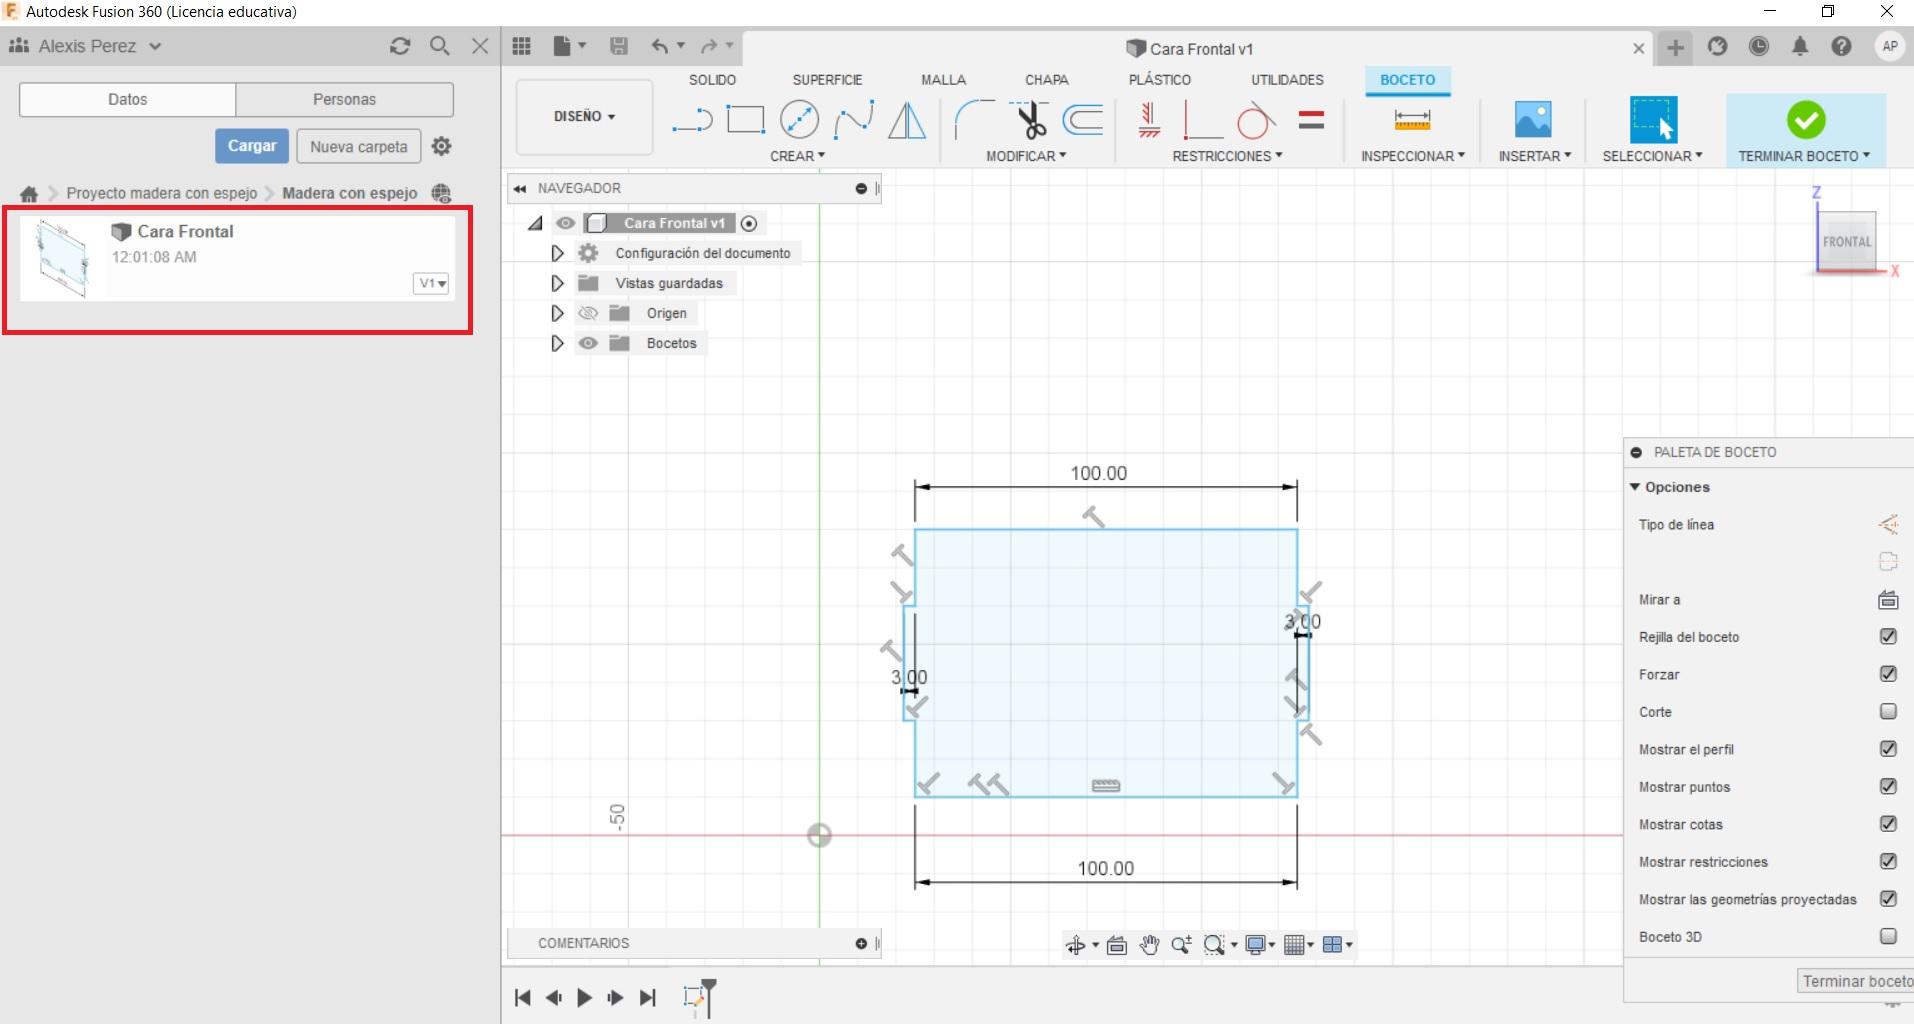This screenshot has height=1024, width=1914.
Task: Click the Nueva carpeta button
Action: click(359, 146)
